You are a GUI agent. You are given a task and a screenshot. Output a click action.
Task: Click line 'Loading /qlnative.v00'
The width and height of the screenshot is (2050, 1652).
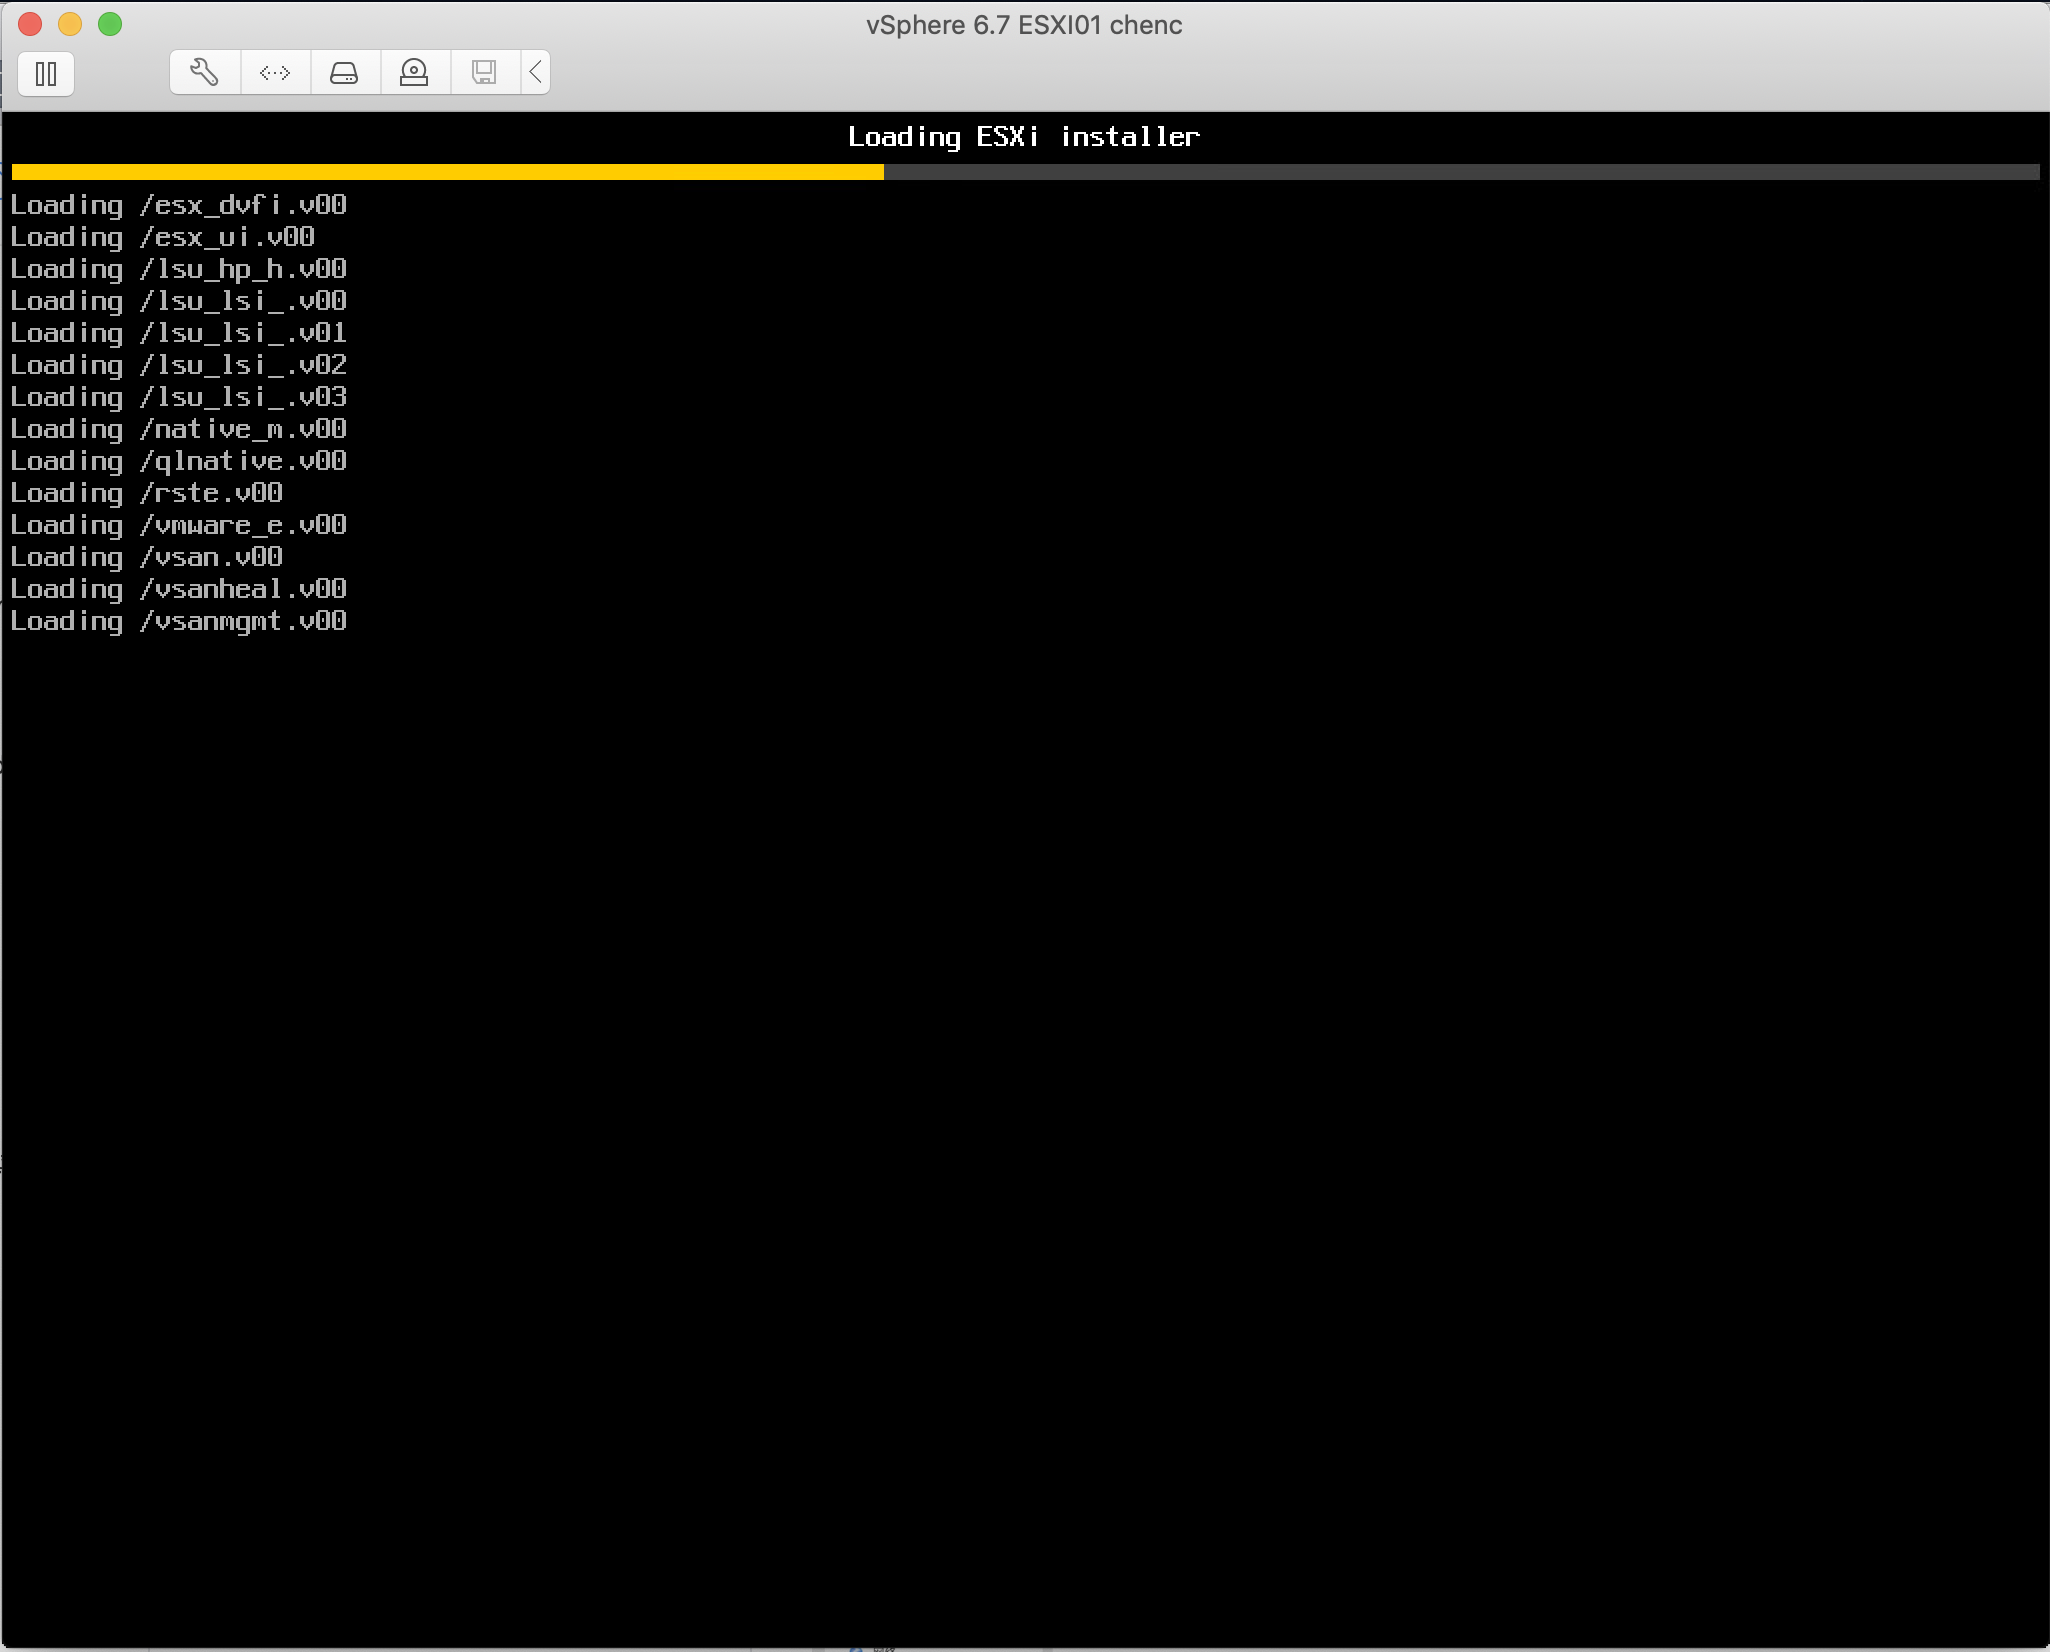tap(179, 461)
